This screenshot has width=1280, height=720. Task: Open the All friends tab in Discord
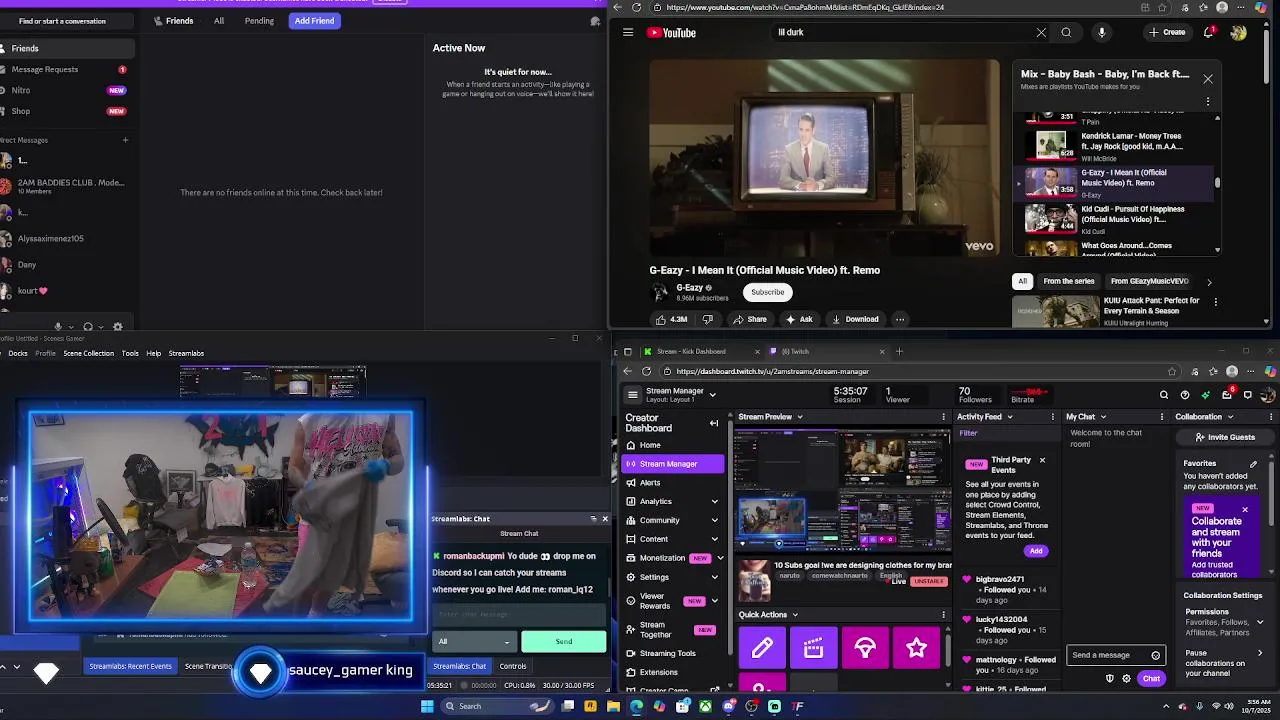[x=219, y=20]
